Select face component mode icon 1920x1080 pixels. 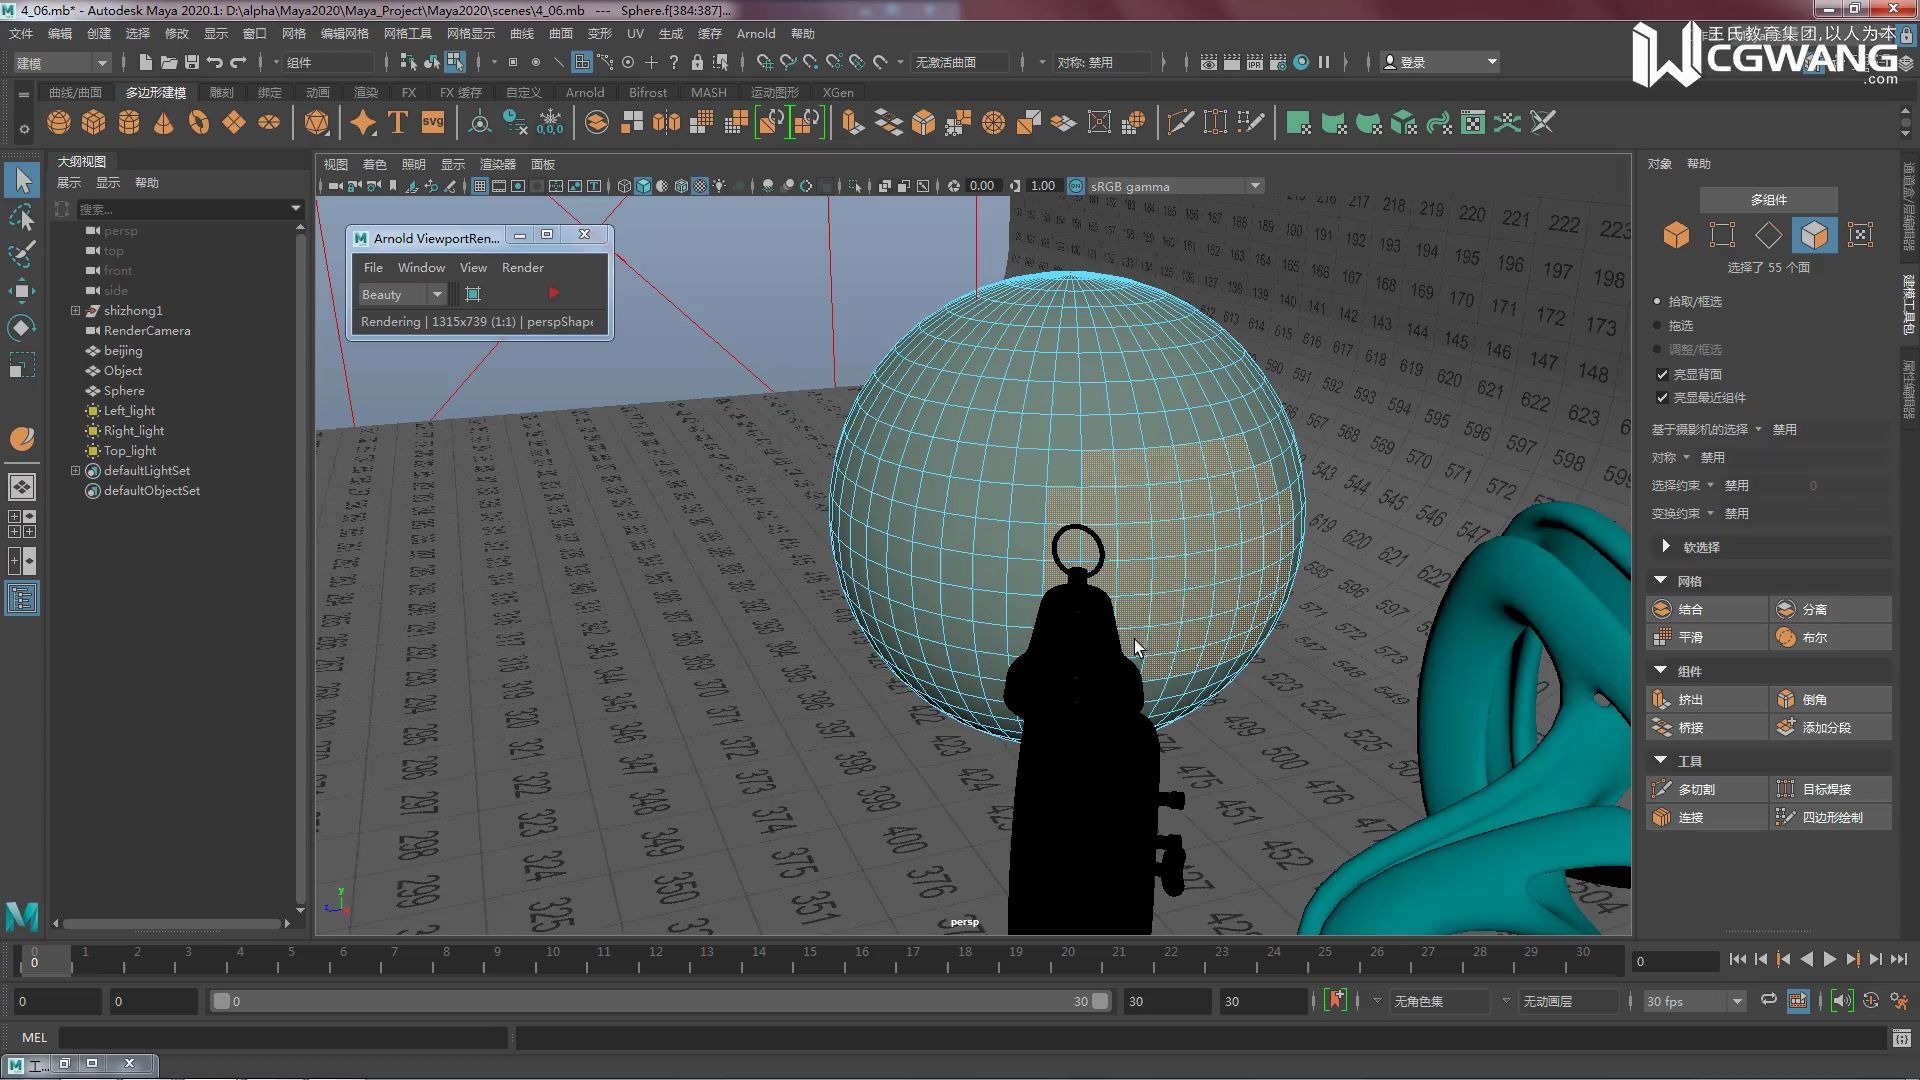point(1814,235)
